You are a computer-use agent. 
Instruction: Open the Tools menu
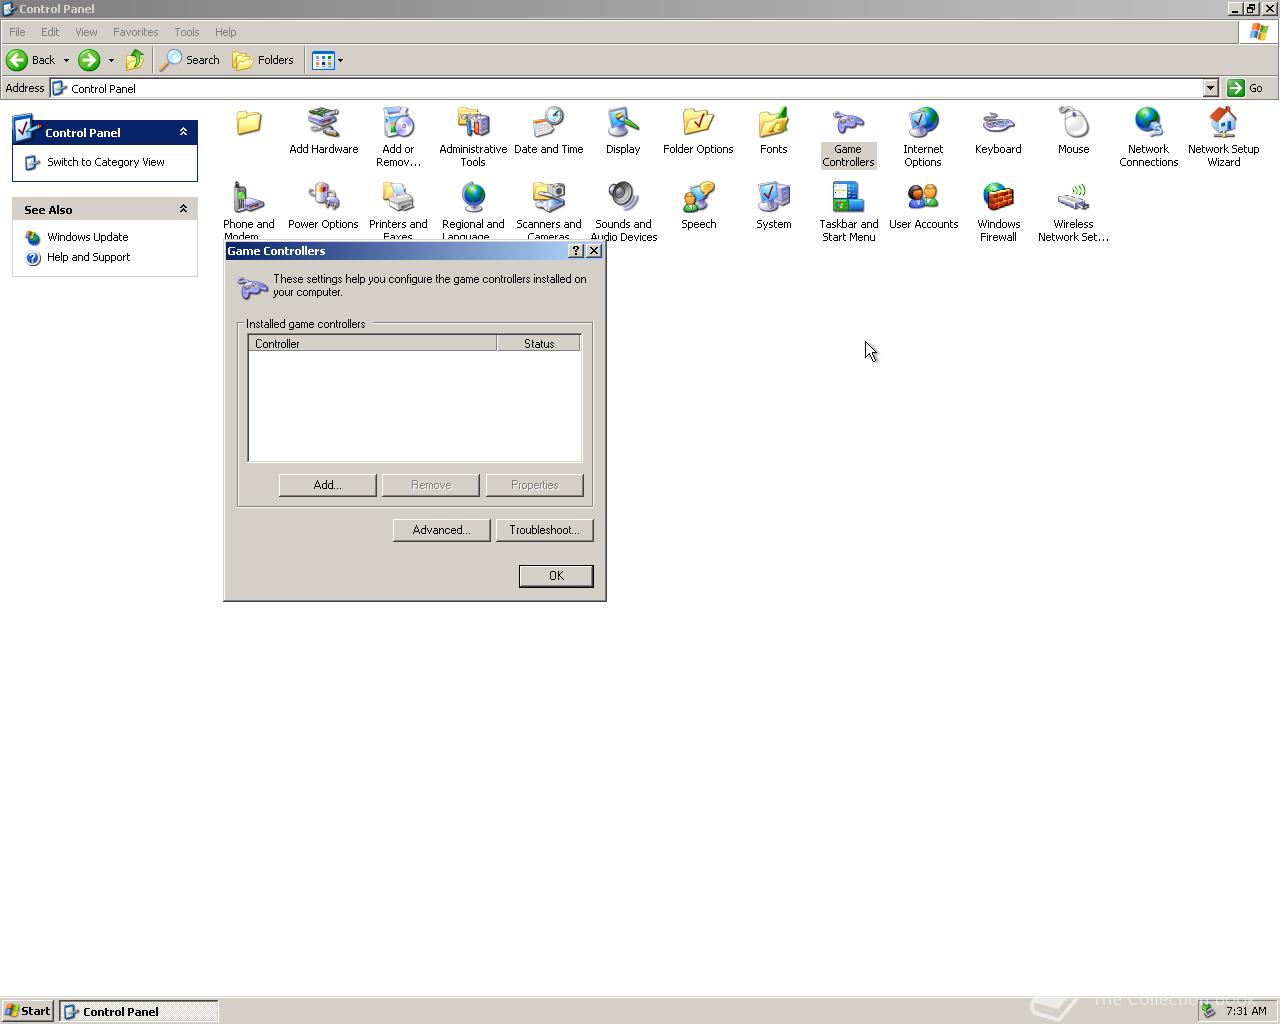tap(186, 32)
